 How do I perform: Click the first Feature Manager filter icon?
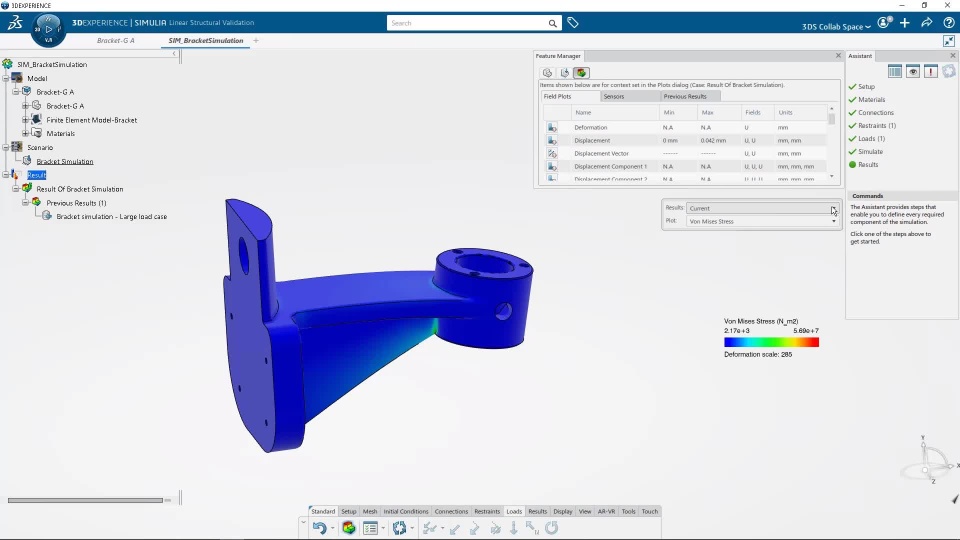547,73
